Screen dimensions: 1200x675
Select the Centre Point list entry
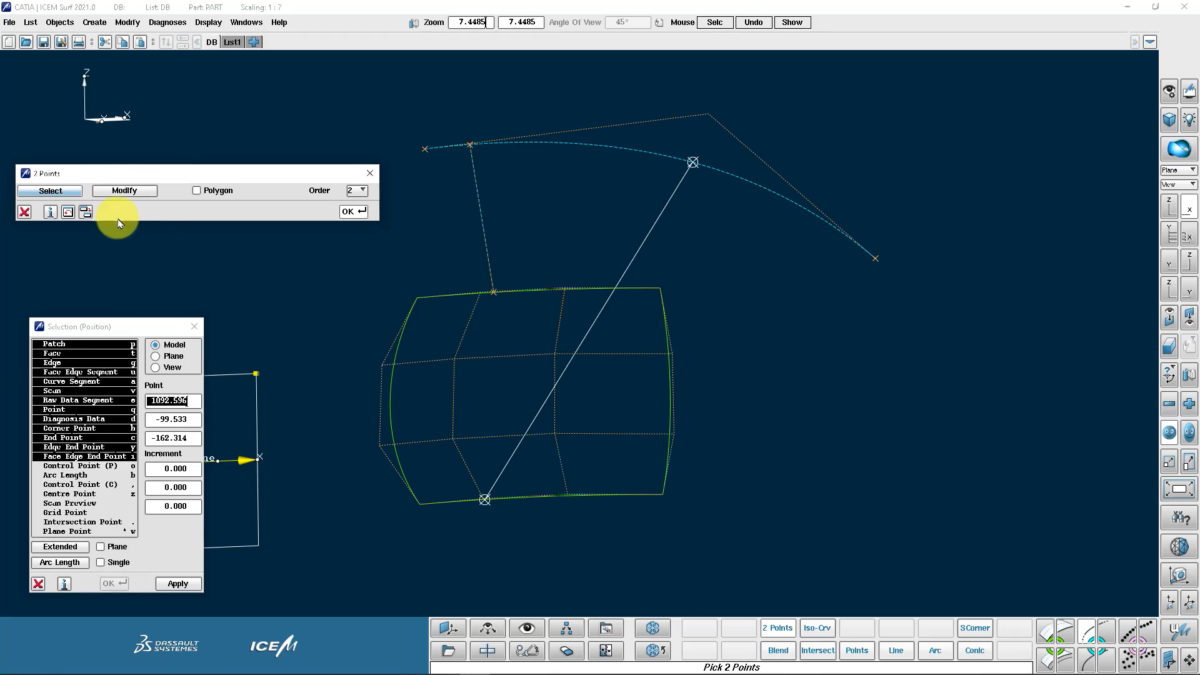85,494
